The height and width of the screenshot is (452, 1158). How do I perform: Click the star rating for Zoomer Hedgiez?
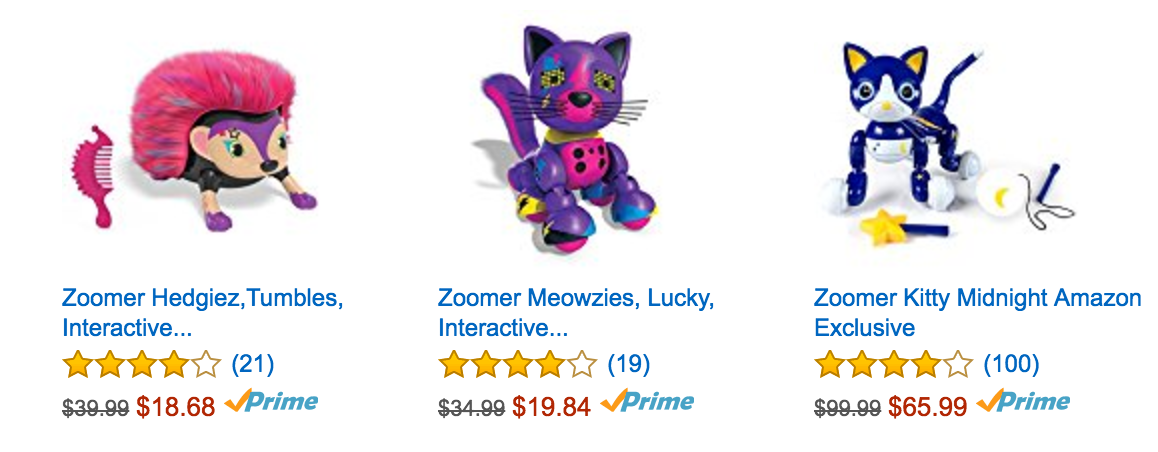pyautogui.click(x=142, y=364)
